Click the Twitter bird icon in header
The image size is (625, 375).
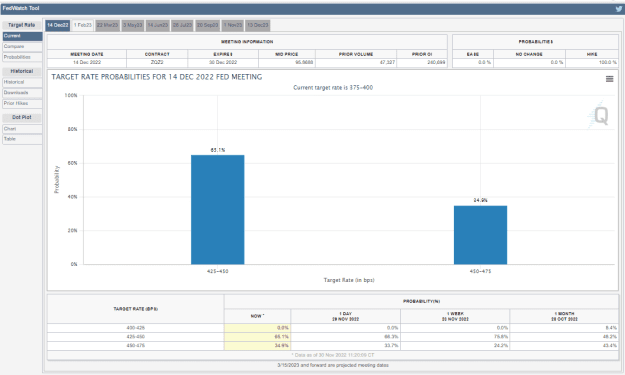coord(618,9)
